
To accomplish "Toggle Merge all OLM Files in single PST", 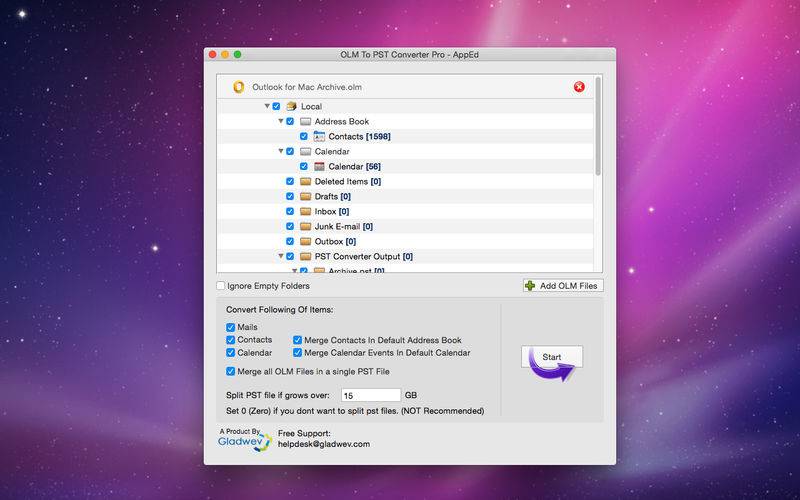I will pyautogui.click(x=231, y=371).
